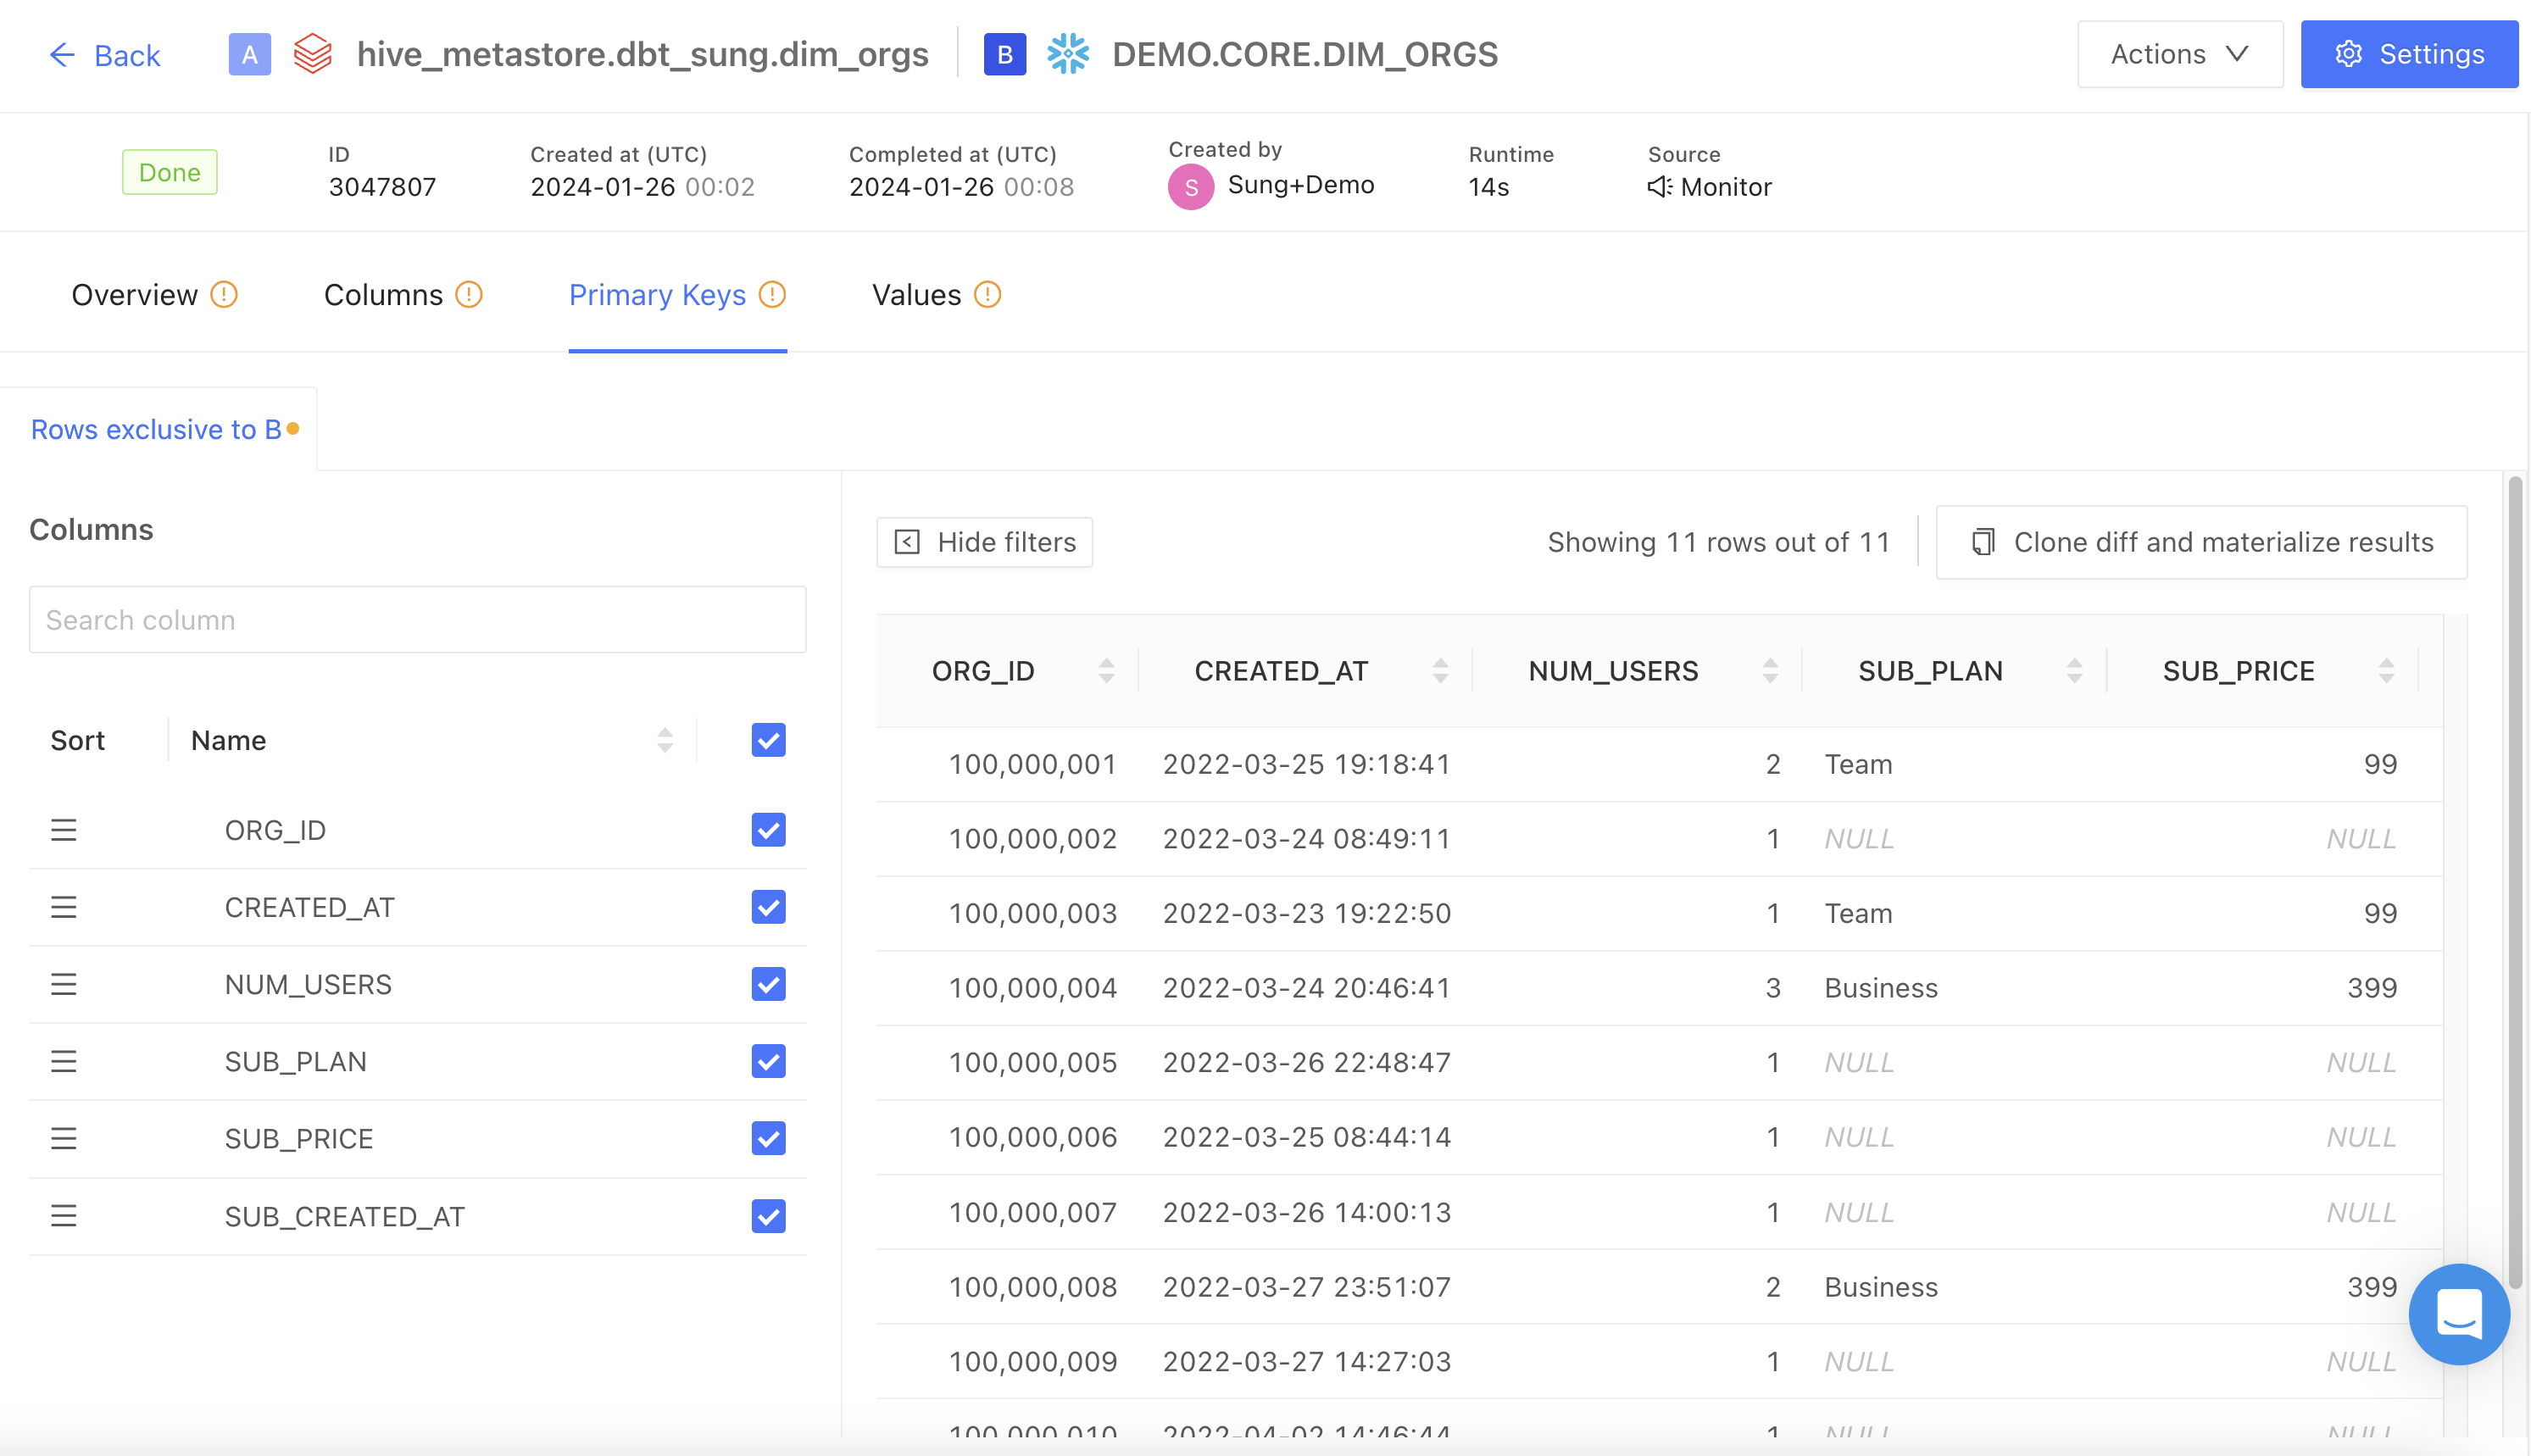The width and height of the screenshot is (2531, 1456).
Task: Click the warning icon on Overview tab
Action: 224,295
